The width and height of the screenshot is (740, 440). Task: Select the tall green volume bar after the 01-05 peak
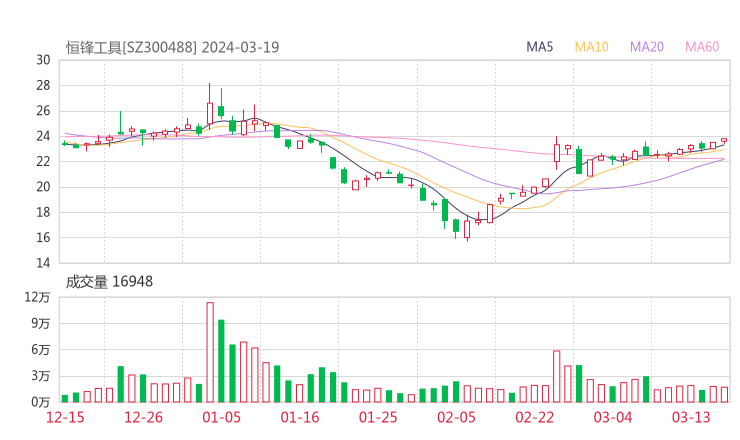coord(221,361)
